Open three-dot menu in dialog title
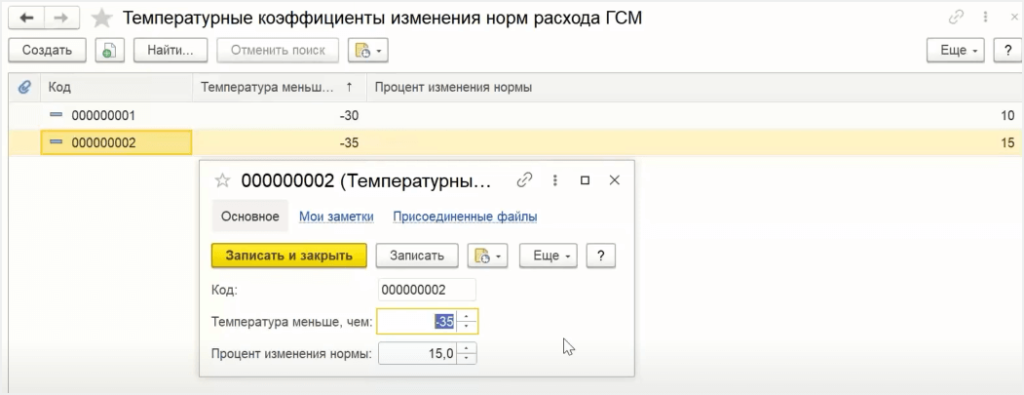1024x395 pixels. [x=555, y=180]
